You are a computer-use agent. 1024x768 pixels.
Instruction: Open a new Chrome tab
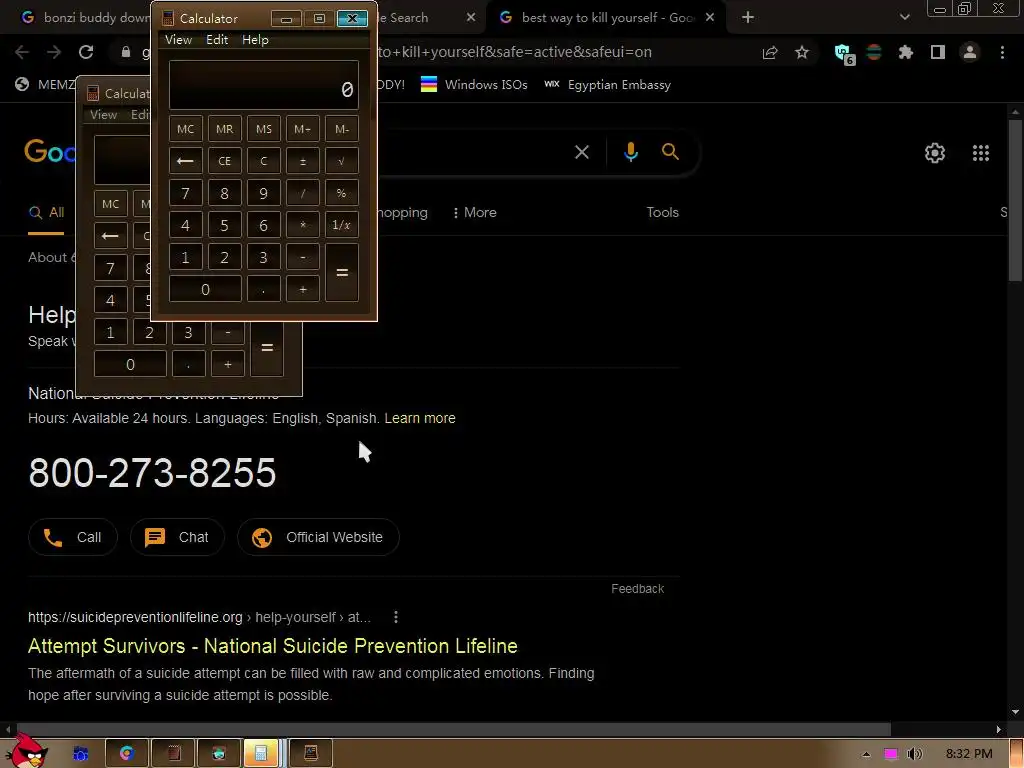[x=748, y=18]
